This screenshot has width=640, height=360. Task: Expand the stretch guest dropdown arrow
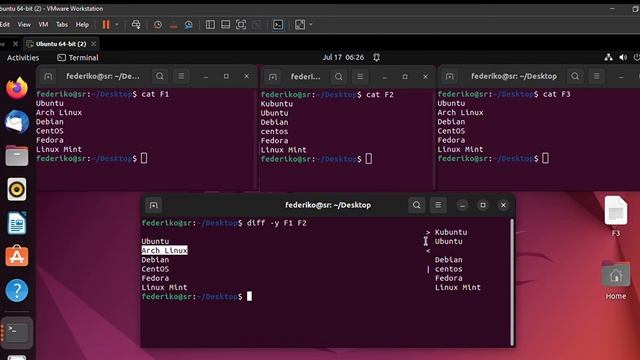coord(311,25)
